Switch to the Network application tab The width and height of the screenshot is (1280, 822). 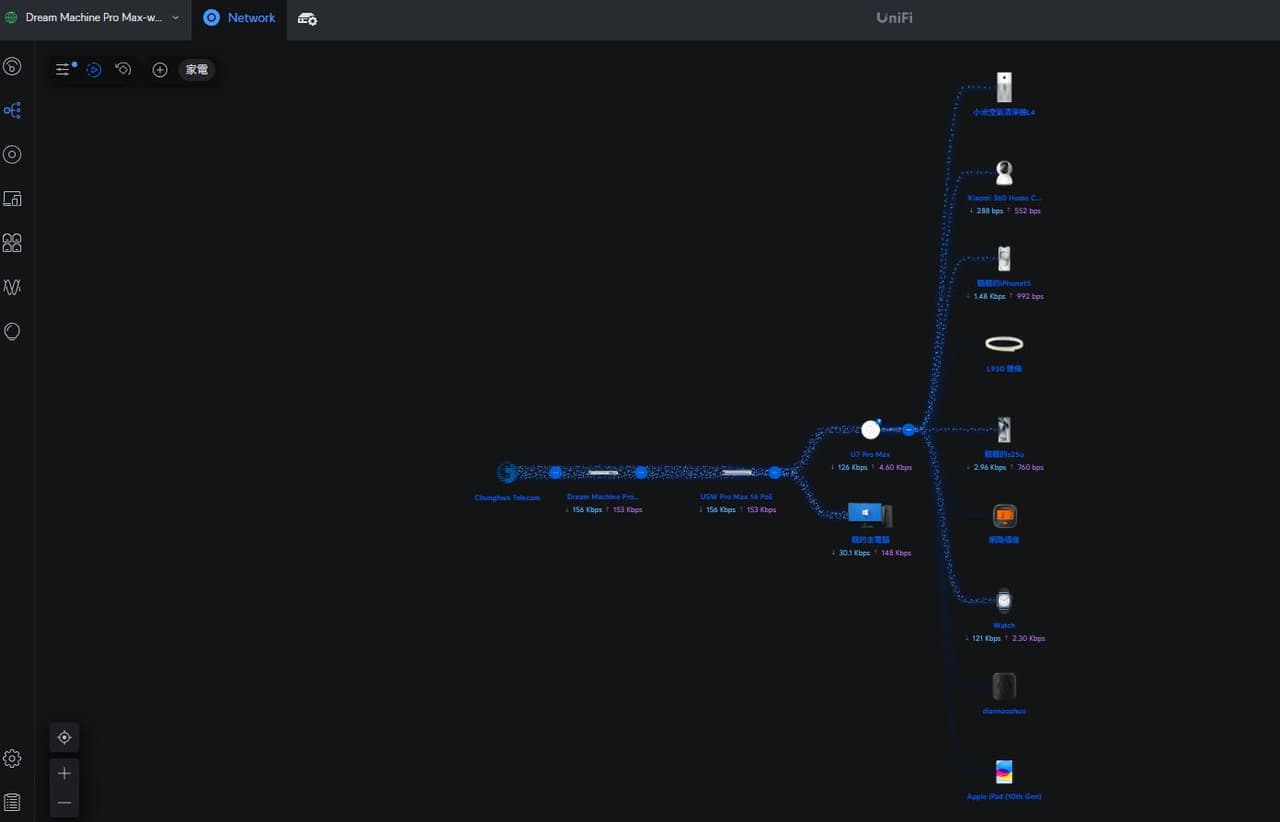(240, 18)
